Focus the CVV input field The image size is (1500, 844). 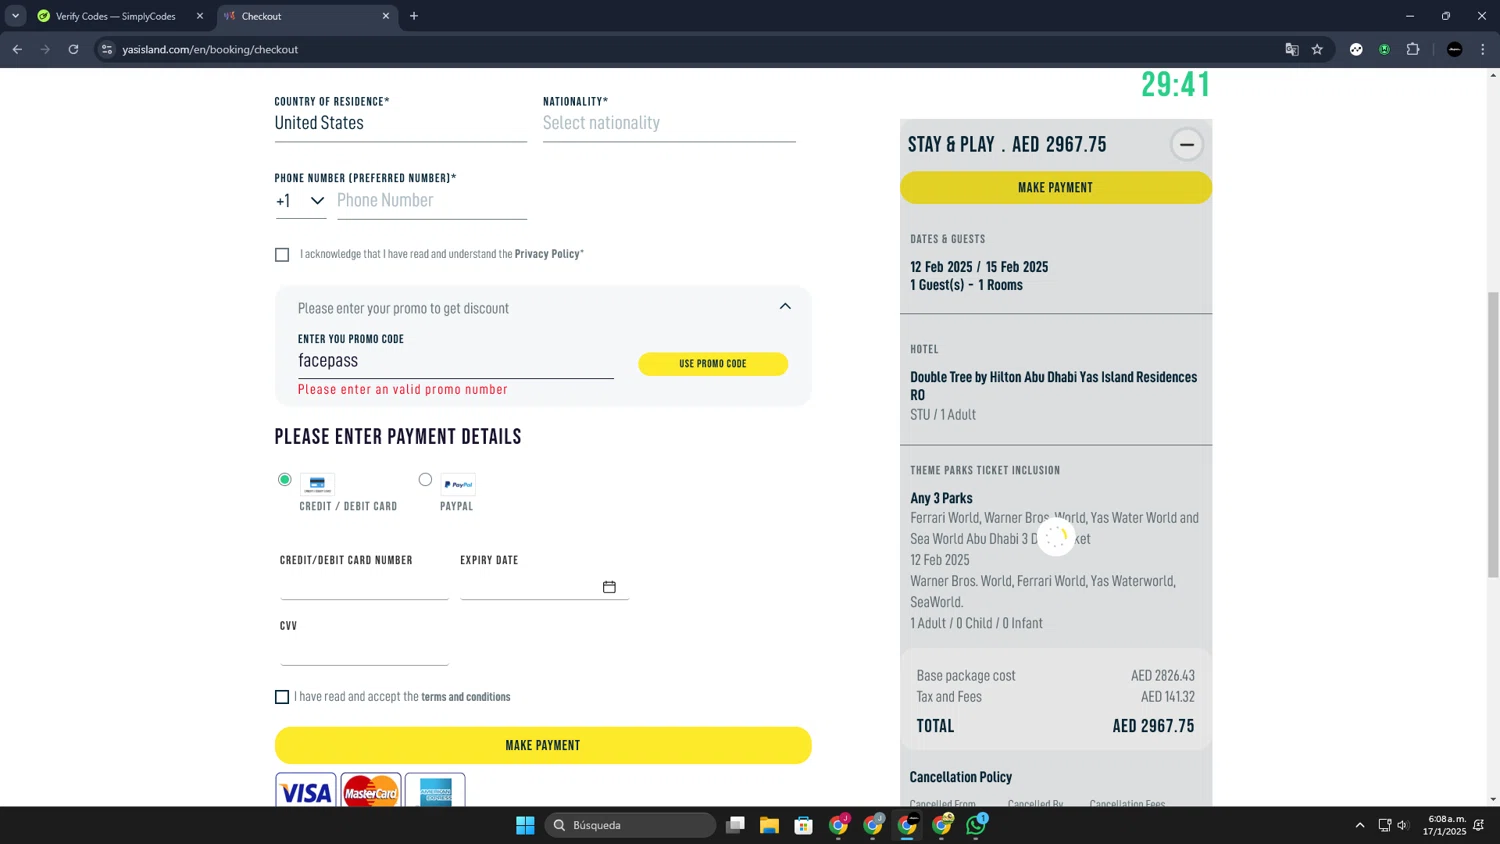pos(364,651)
